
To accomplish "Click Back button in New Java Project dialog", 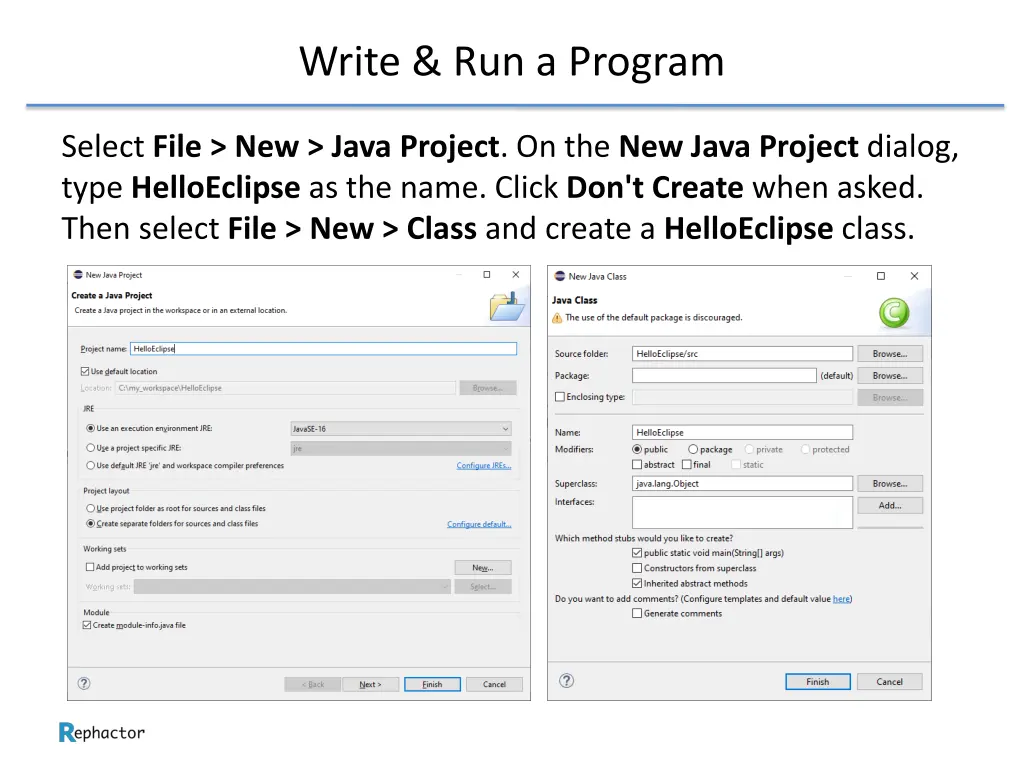I will (313, 684).
